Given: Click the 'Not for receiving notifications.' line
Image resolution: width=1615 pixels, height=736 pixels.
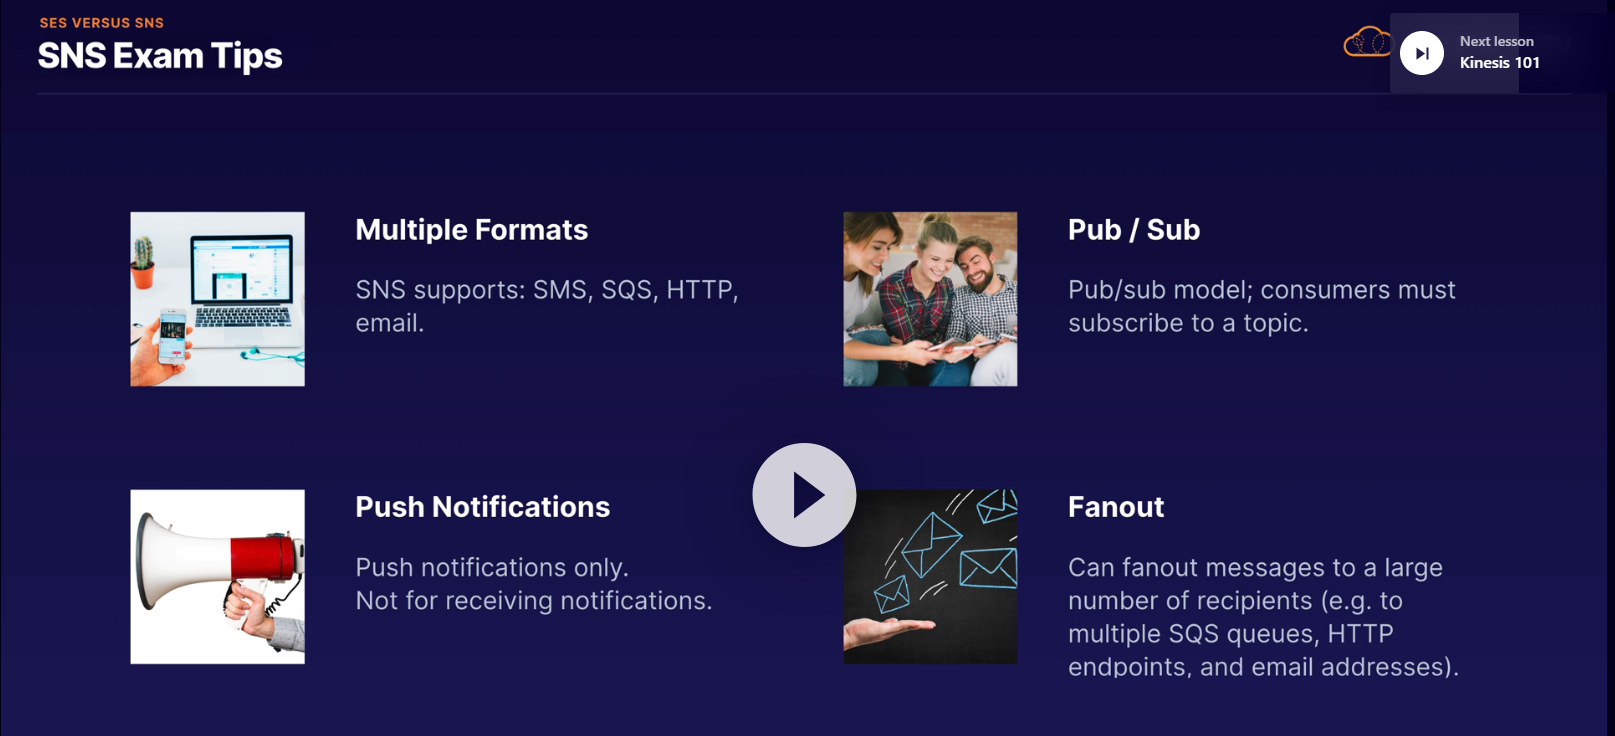Looking at the screenshot, I should 534,600.
